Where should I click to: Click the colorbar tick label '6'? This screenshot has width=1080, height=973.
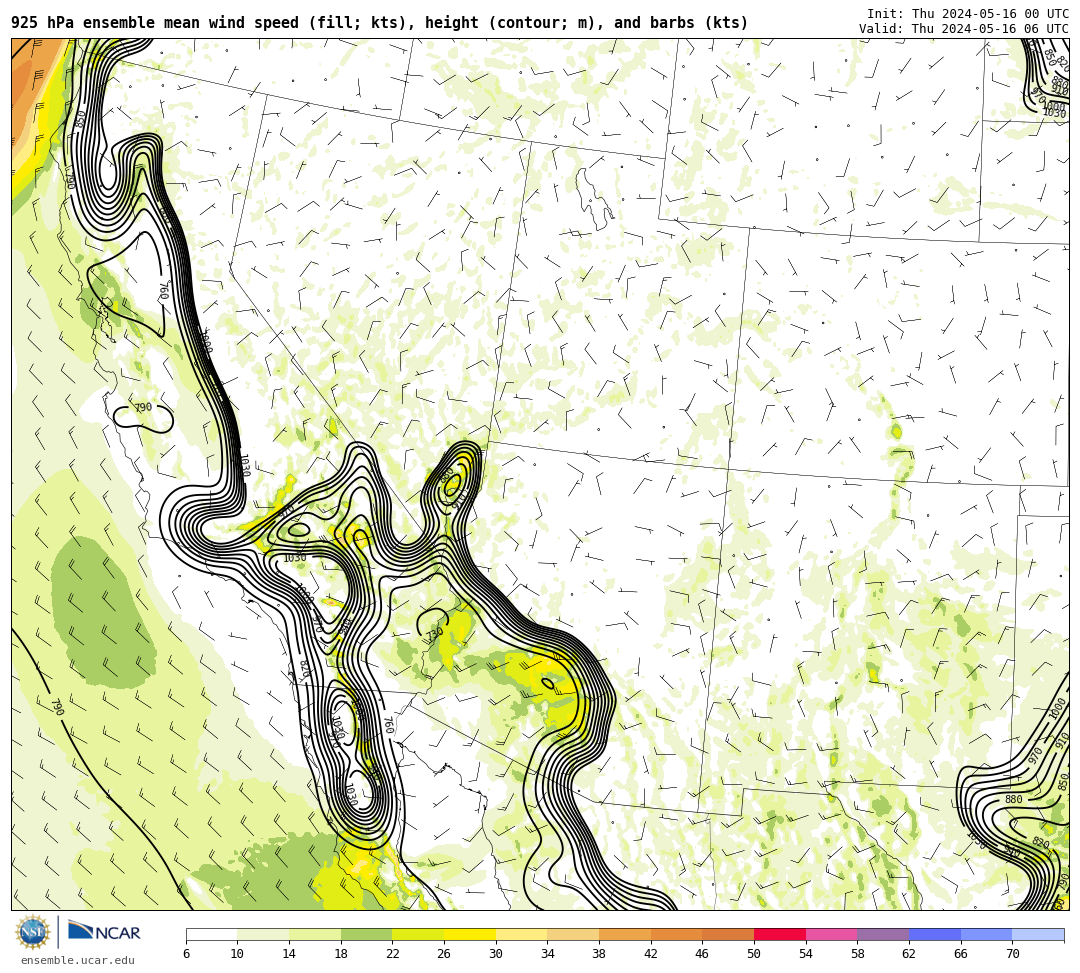186,954
